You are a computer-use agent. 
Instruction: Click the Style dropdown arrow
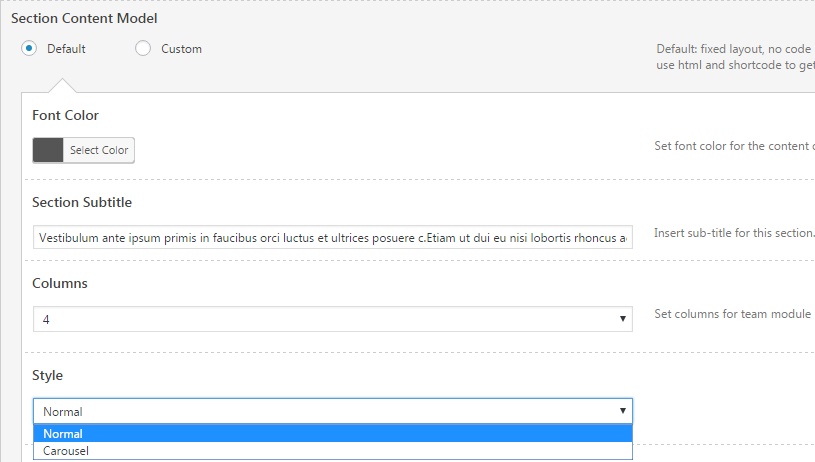pos(623,411)
